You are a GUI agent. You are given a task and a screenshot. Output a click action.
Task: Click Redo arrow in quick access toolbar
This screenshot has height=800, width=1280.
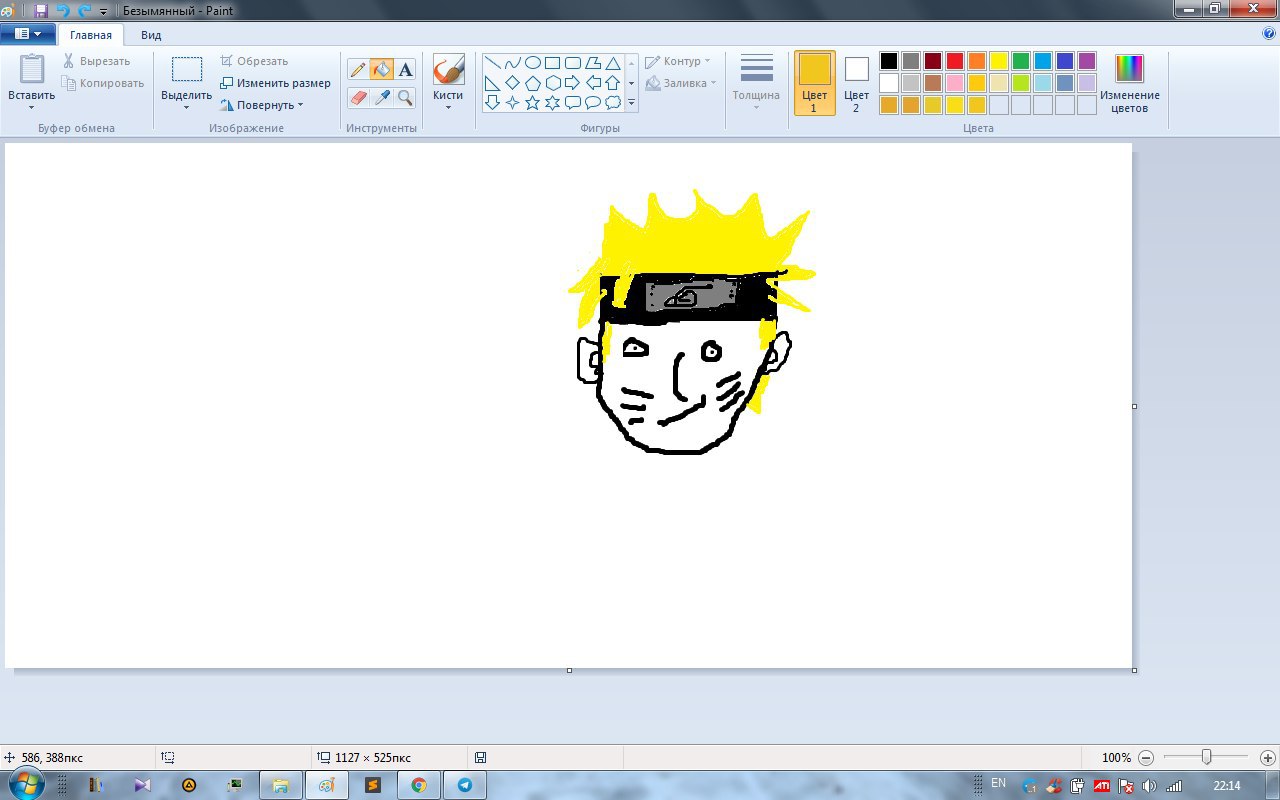click(85, 11)
